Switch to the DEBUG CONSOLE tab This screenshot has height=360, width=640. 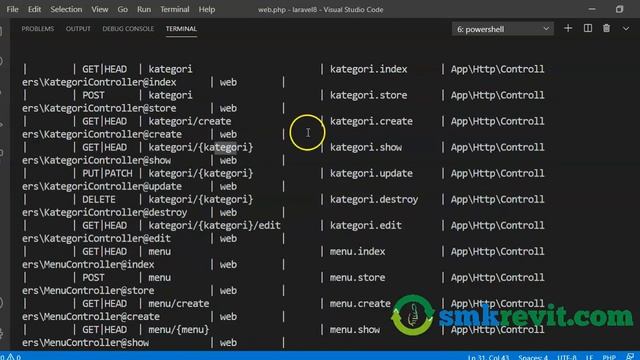pyautogui.click(x=128, y=29)
